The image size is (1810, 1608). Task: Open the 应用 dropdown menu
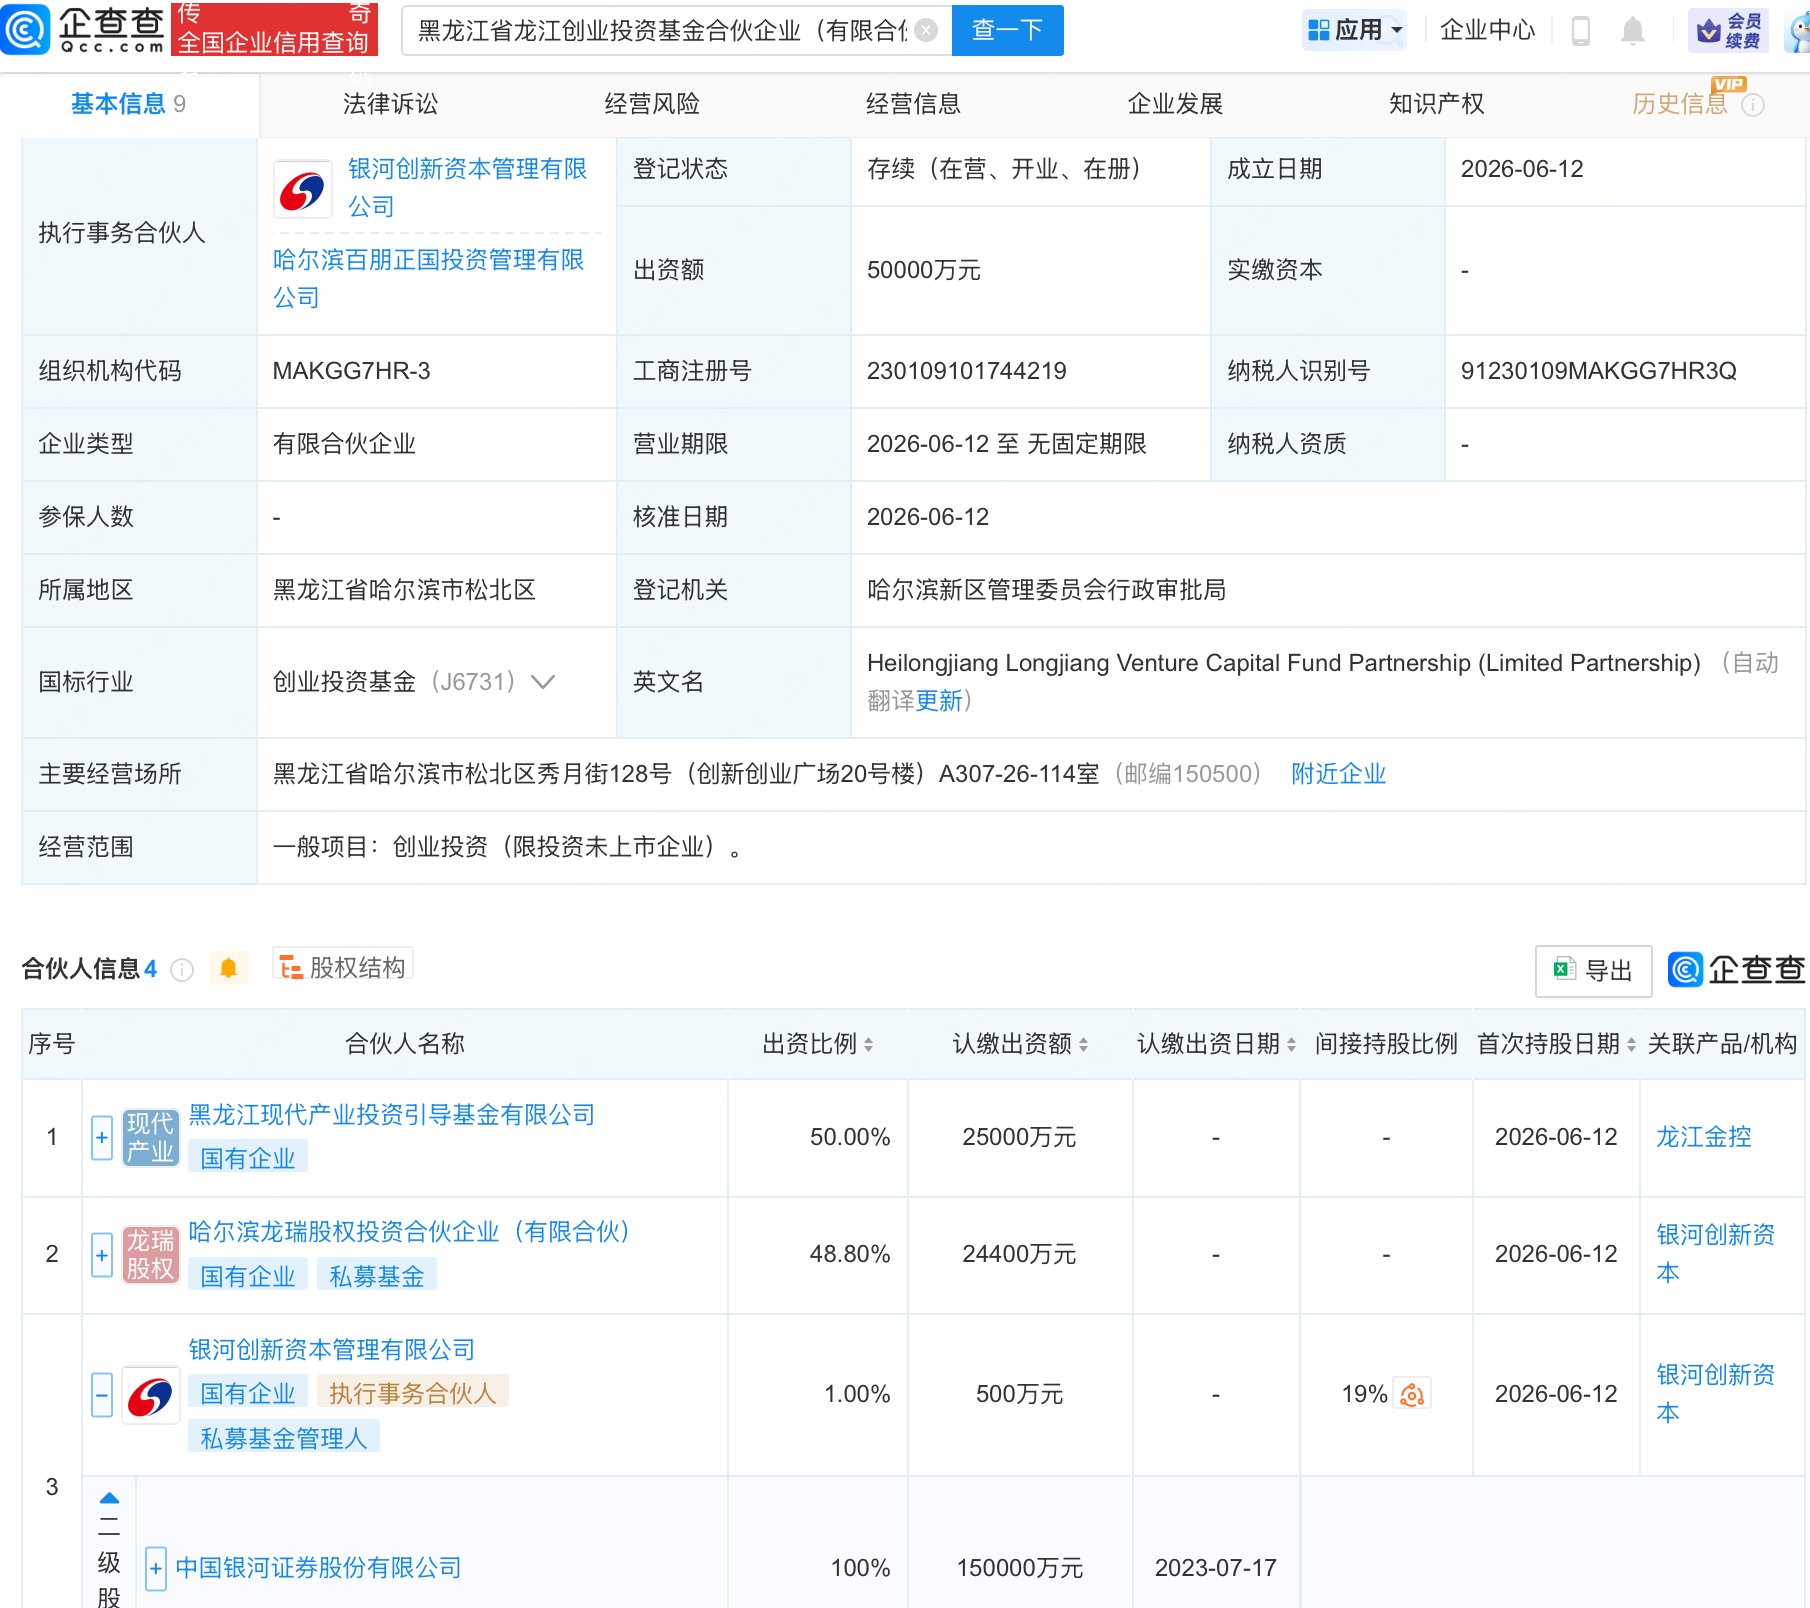click(1355, 30)
